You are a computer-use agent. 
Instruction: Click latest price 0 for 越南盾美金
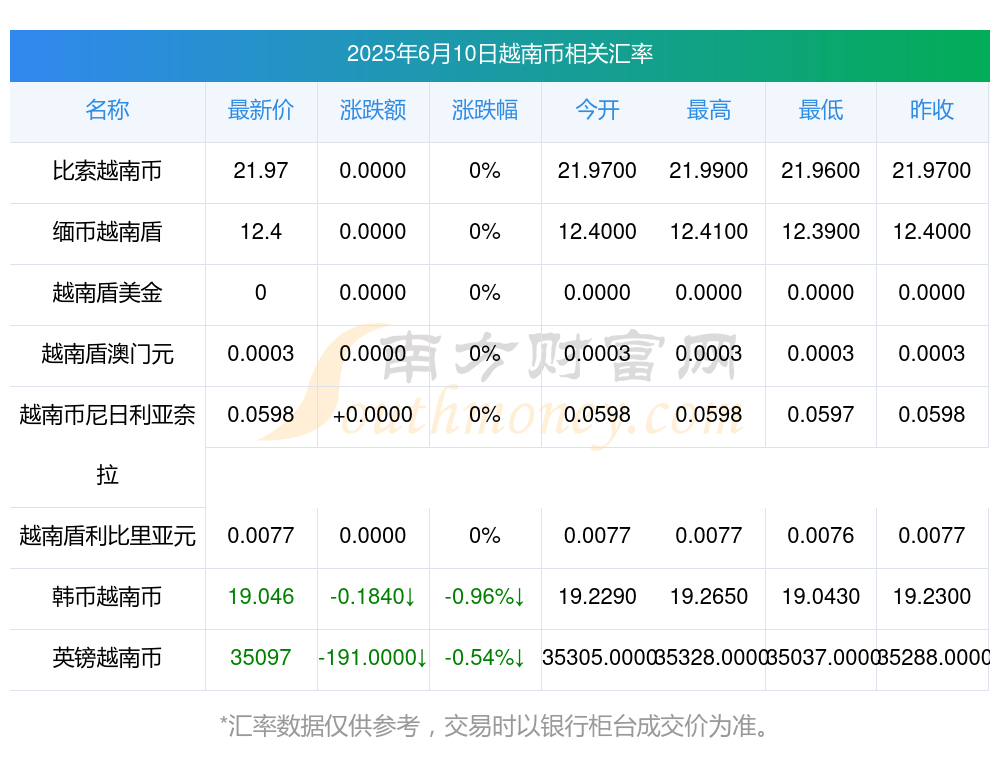(x=261, y=293)
